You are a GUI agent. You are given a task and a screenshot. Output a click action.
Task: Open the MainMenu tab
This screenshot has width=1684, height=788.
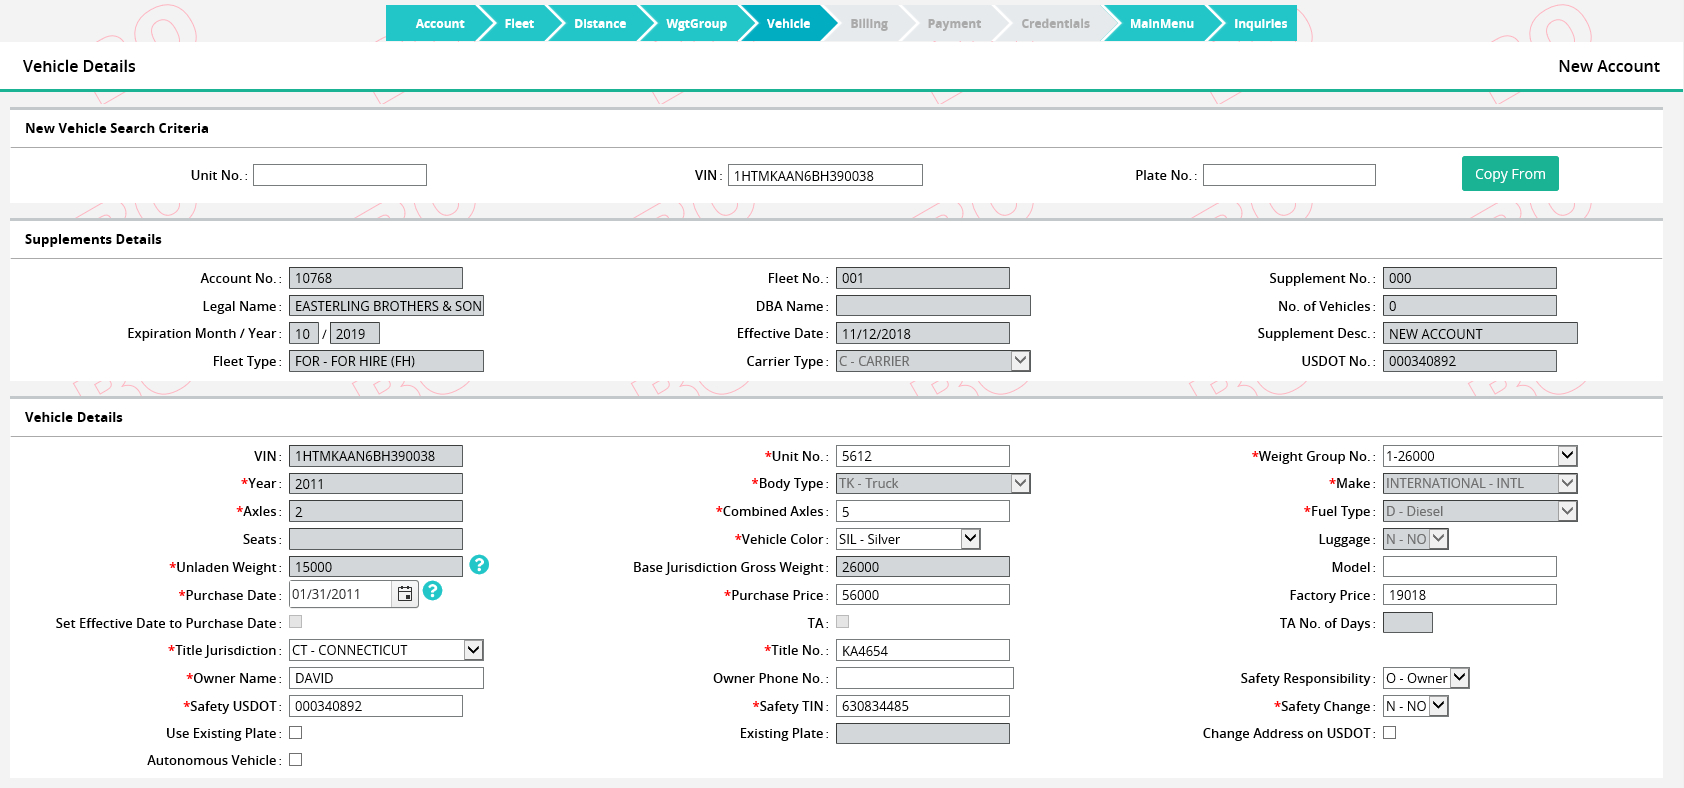[x=1161, y=24]
